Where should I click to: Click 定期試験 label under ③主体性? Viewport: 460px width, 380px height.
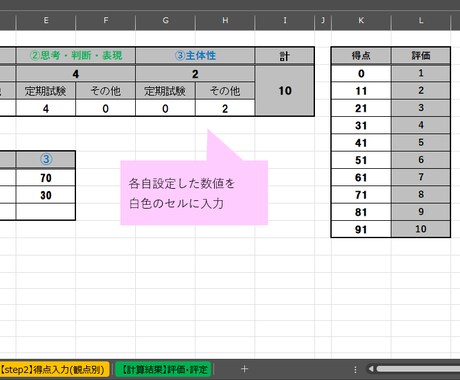[x=165, y=91]
